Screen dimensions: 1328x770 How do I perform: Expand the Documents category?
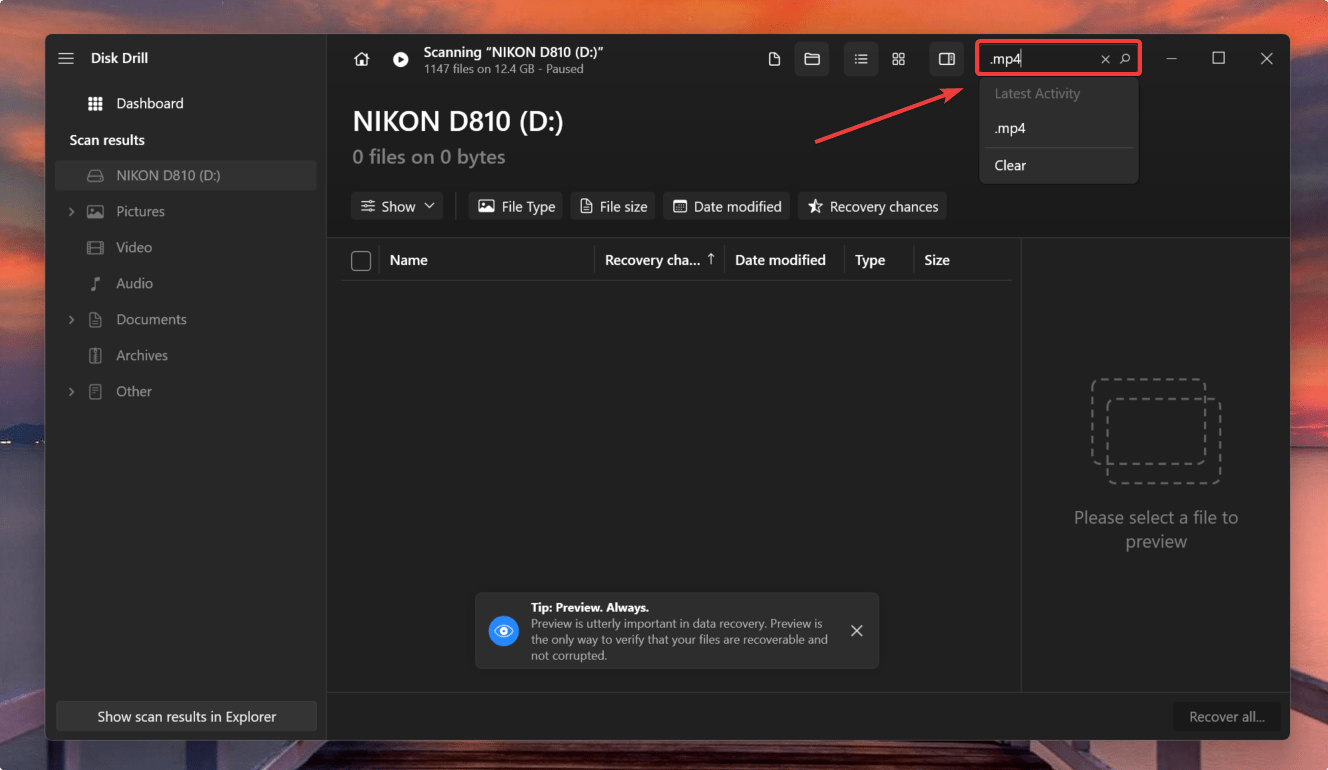(71, 319)
